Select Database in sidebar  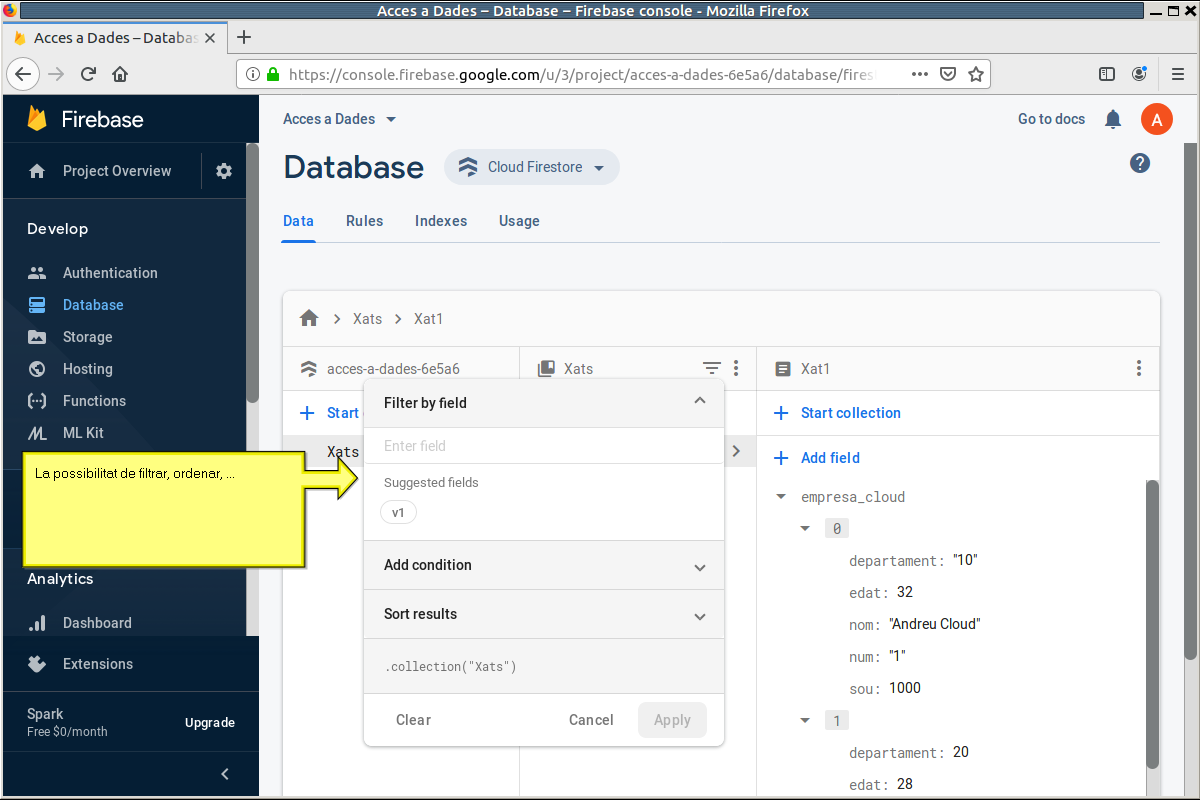[x=93, y=305]
